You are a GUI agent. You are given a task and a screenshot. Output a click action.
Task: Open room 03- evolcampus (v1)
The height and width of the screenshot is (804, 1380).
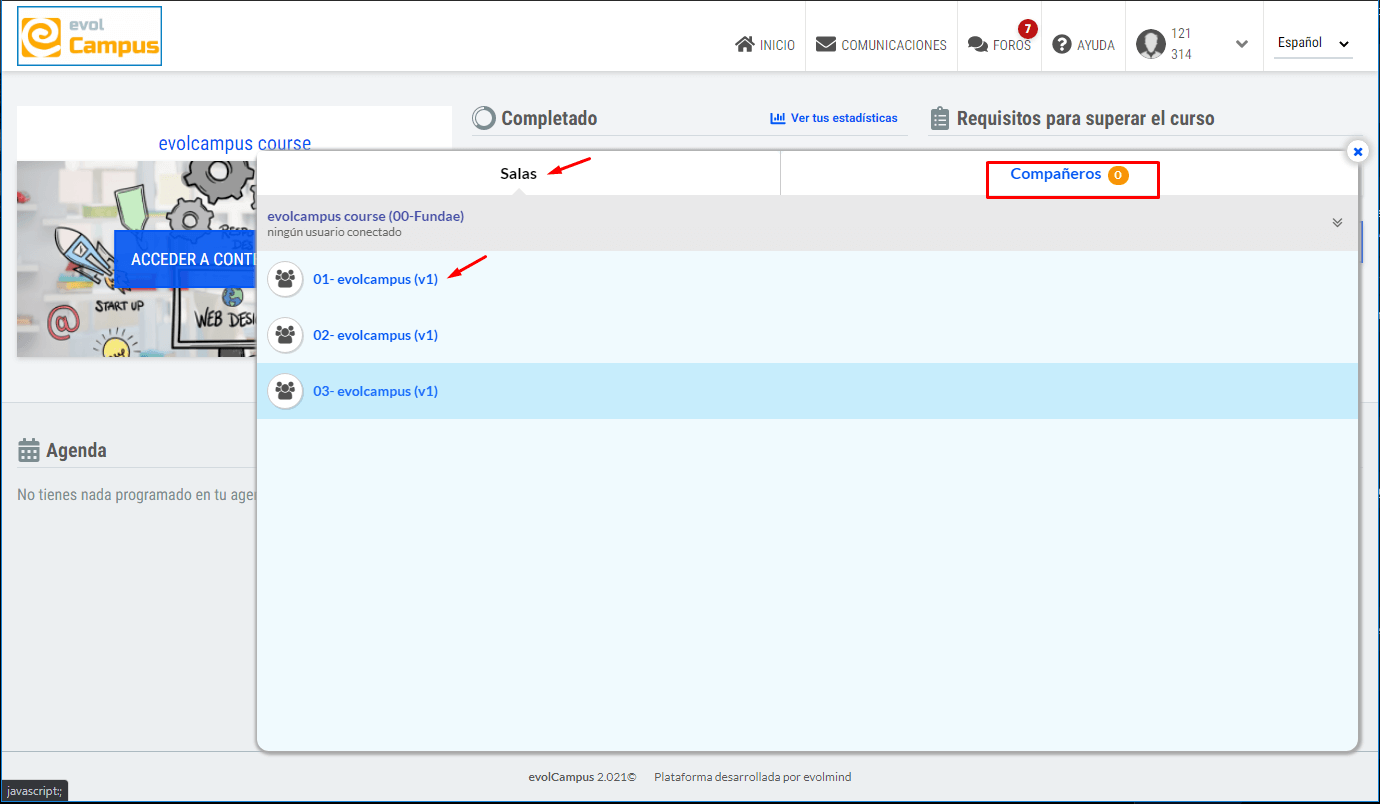point(375,391)
